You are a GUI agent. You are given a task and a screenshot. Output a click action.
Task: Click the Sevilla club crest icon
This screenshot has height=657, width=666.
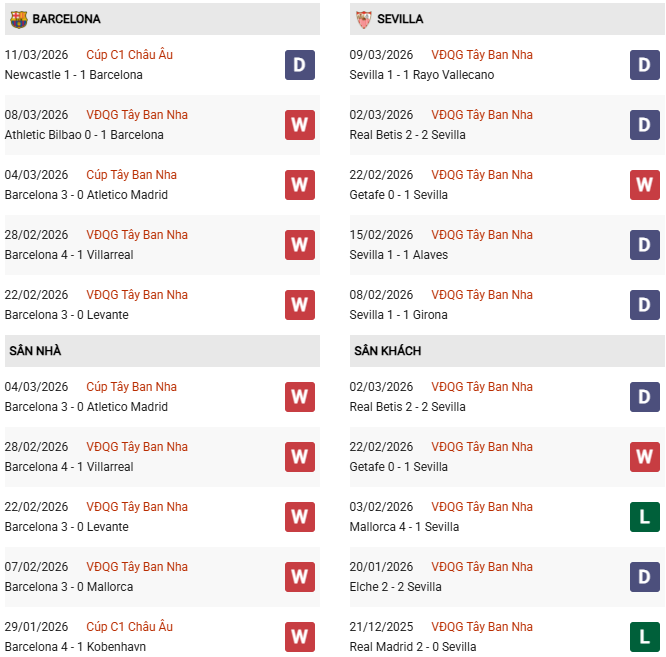[x=363, y=19]
